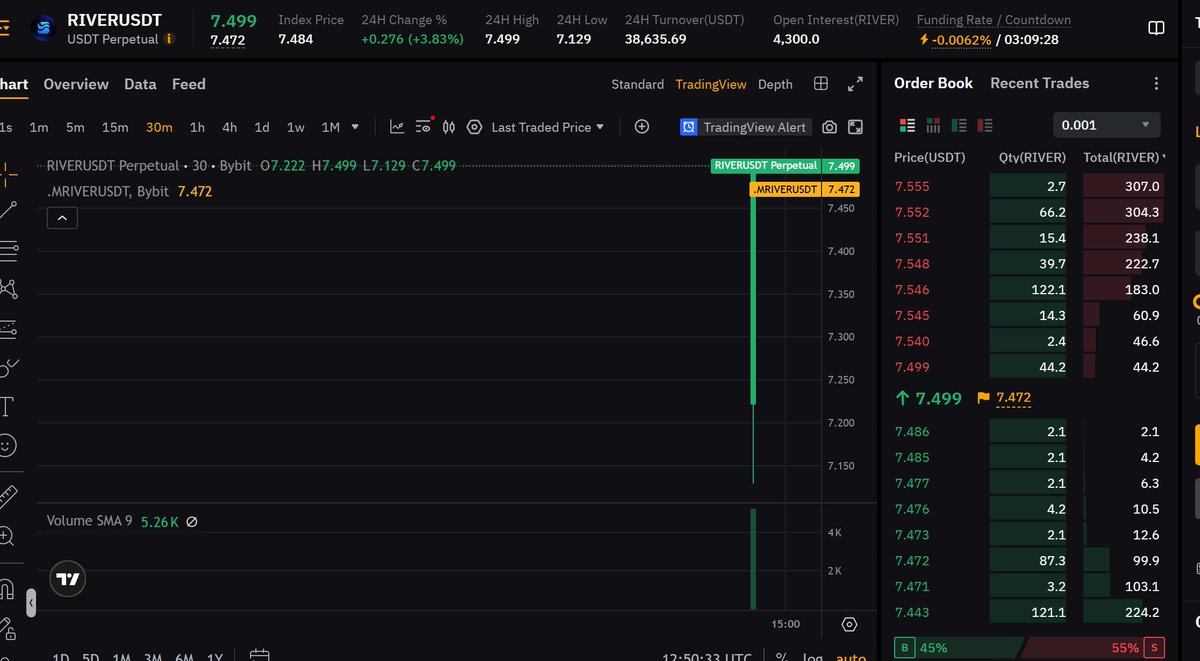Open the Recent Trades tab
1200x661 pixels.
pos(1040,83)
